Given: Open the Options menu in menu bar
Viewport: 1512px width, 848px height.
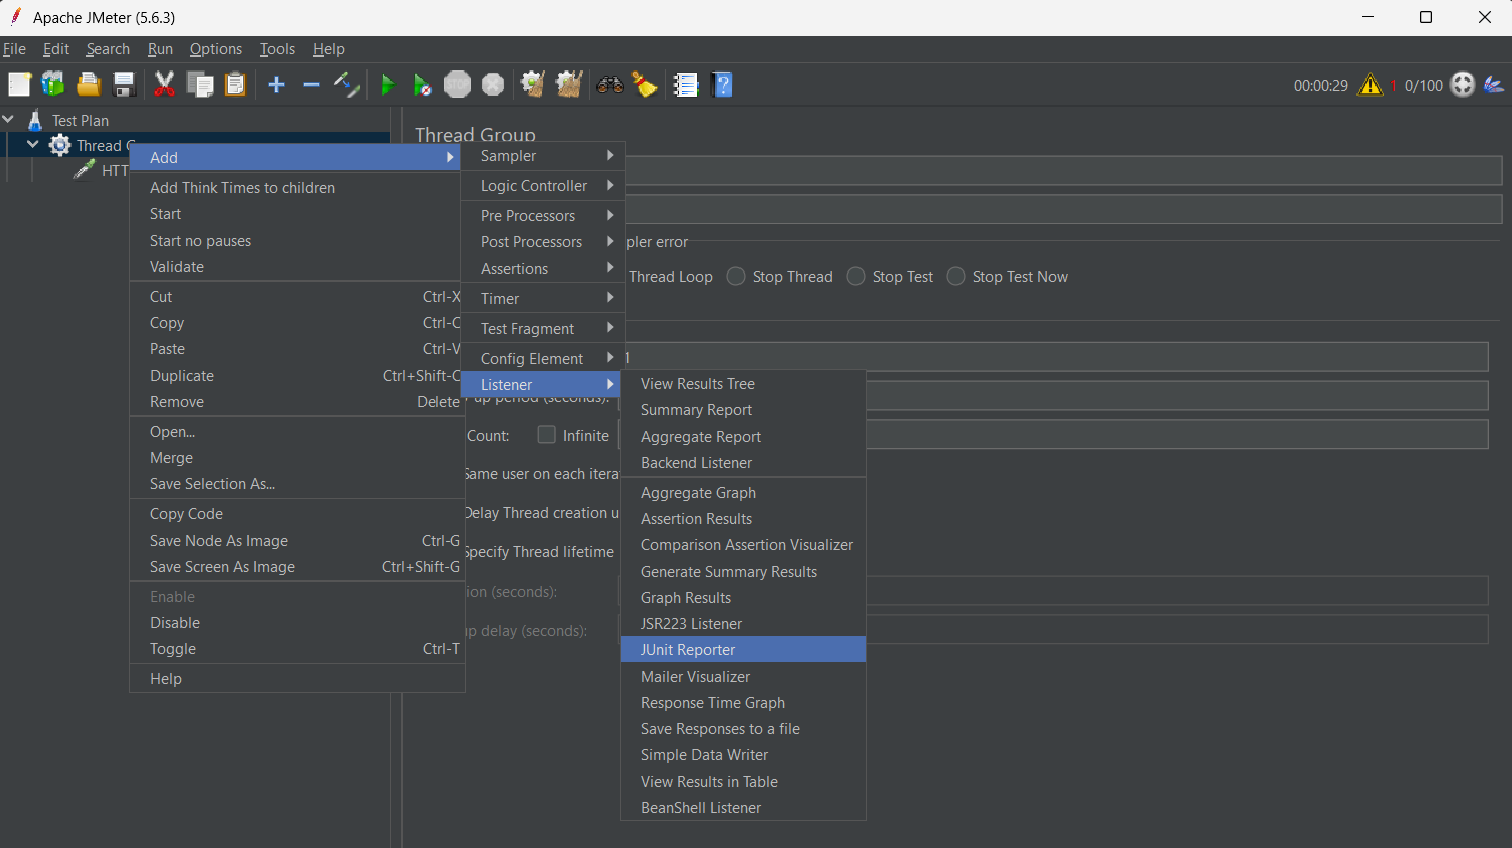Looking at the screenshot, I should pos(215,49).
